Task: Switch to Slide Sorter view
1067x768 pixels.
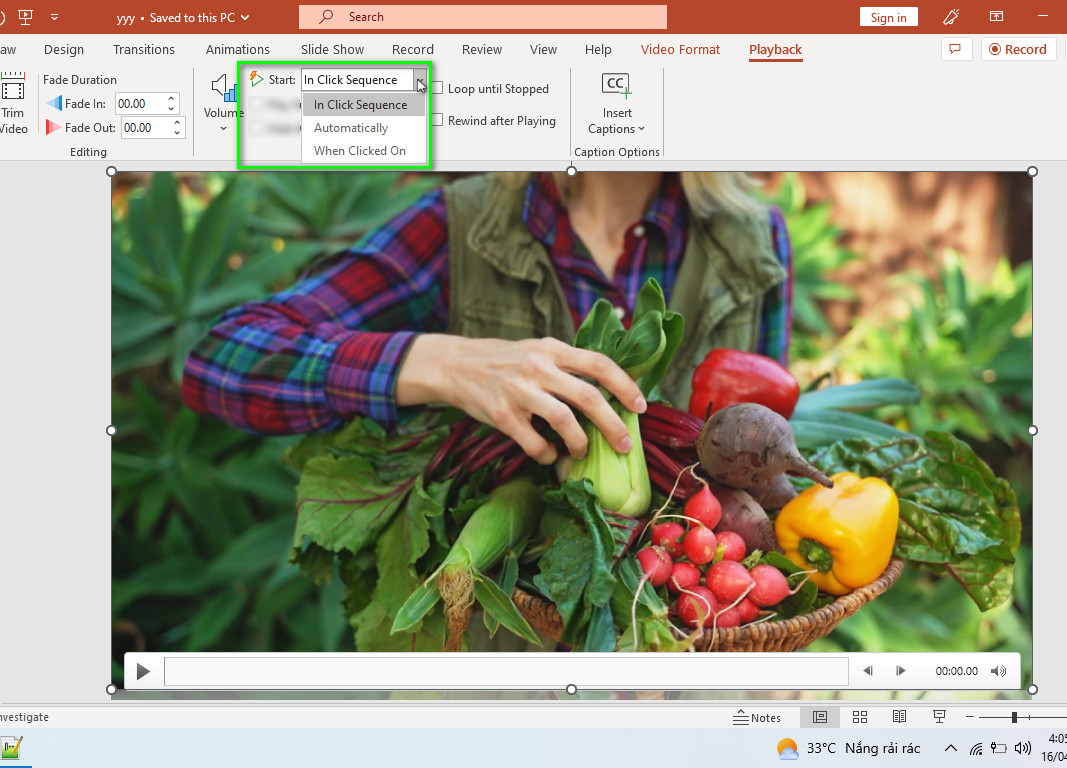Action: click(860, 717)
